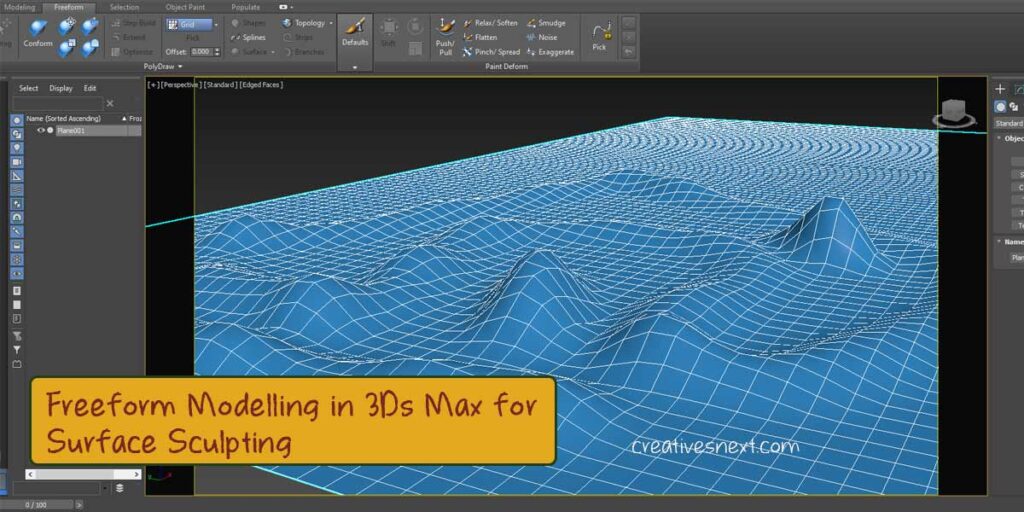
Task: Choose the Pinch/Spread brush
Action: [490, 51]
